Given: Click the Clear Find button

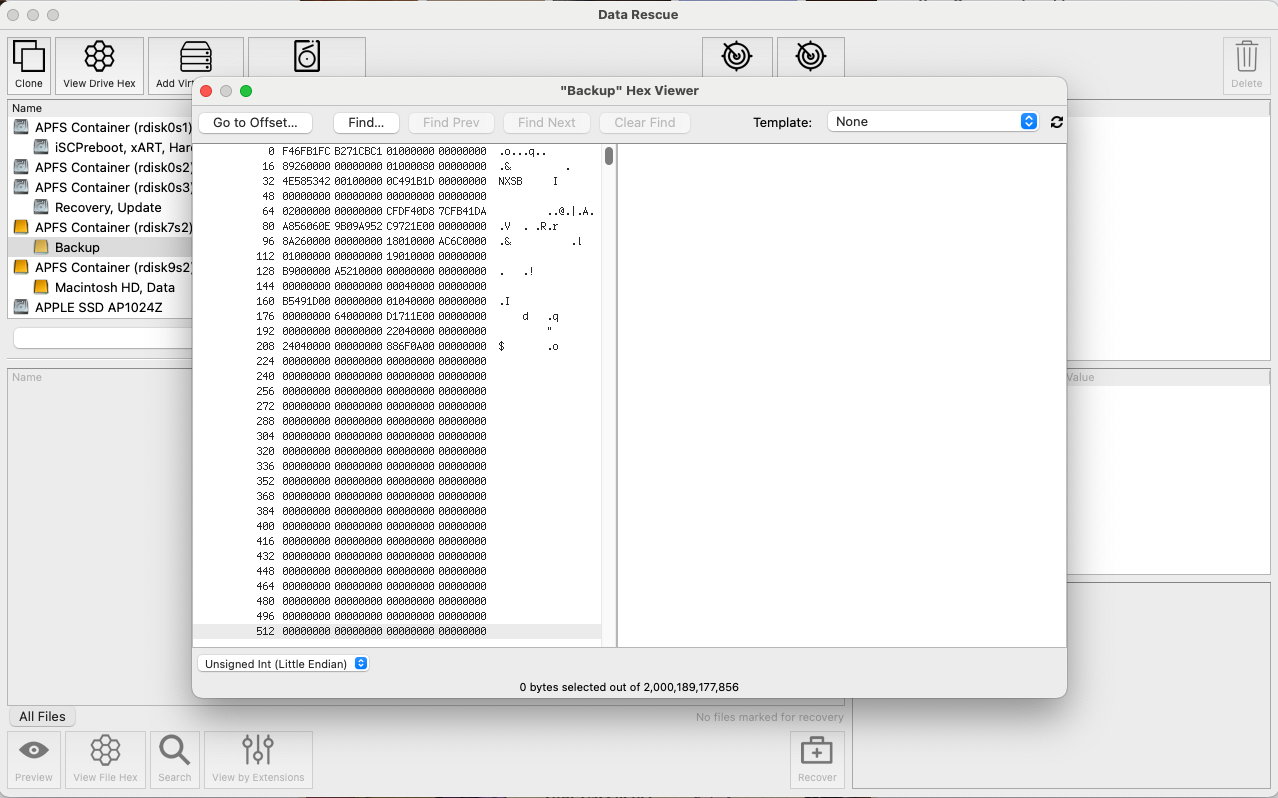Looking at the screenshot, I should coord(644,122).
